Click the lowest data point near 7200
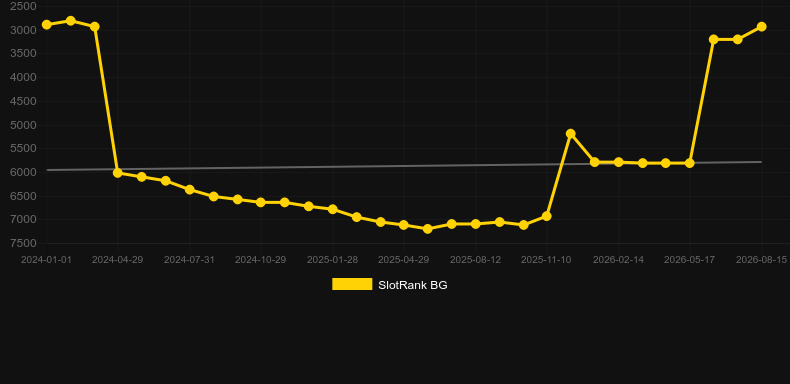This screenshot has height=384, width=790. click(428, 229)
